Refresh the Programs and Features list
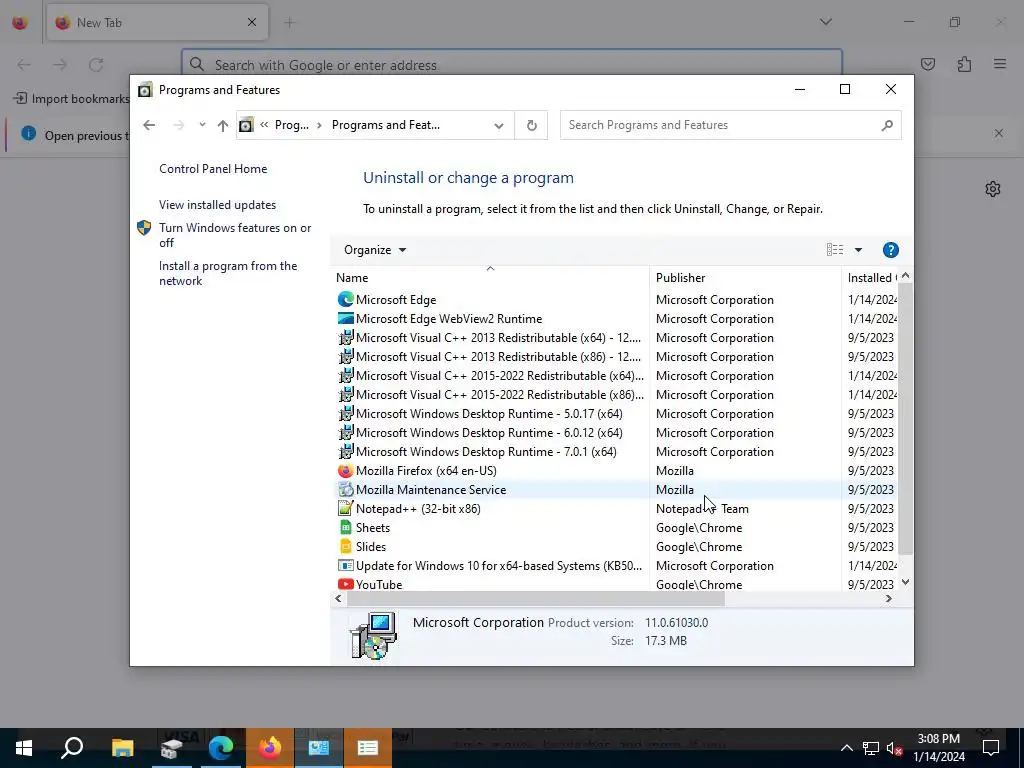The width and height of the screenshot is (1024, 768). [x=532, y=125]
